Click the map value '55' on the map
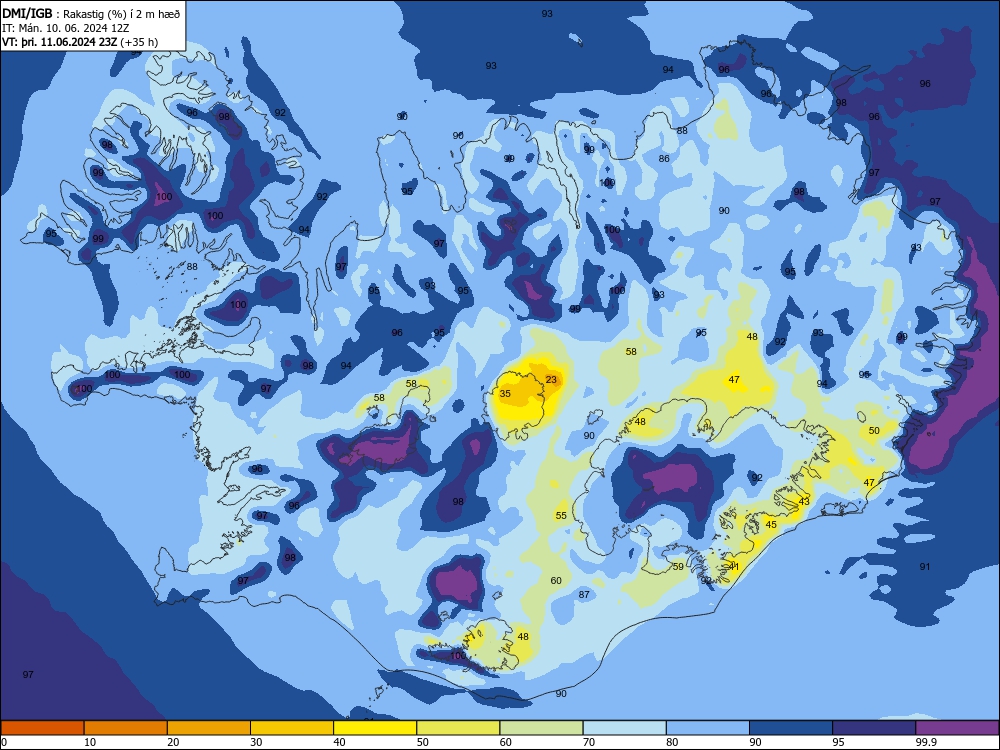 (561, 515)
